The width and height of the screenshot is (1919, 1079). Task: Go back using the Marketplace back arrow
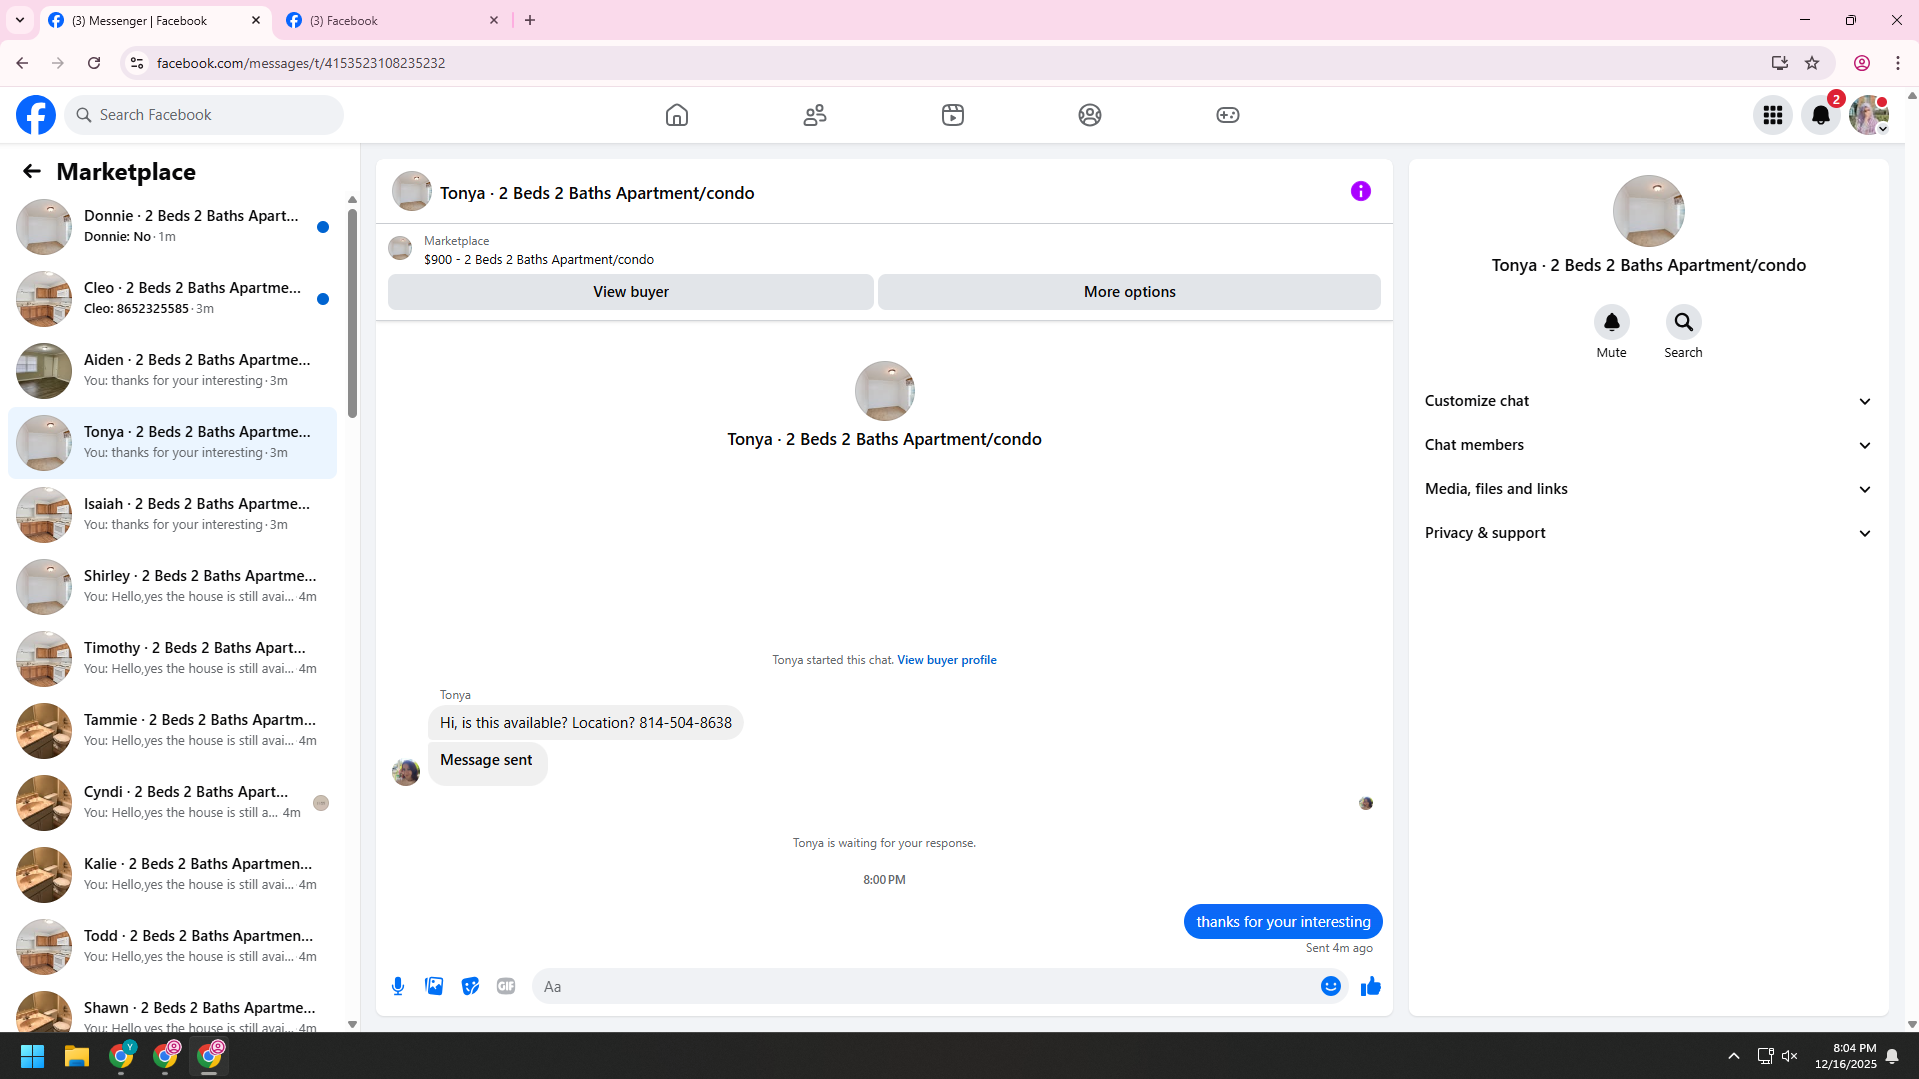[x=32, y=172]
